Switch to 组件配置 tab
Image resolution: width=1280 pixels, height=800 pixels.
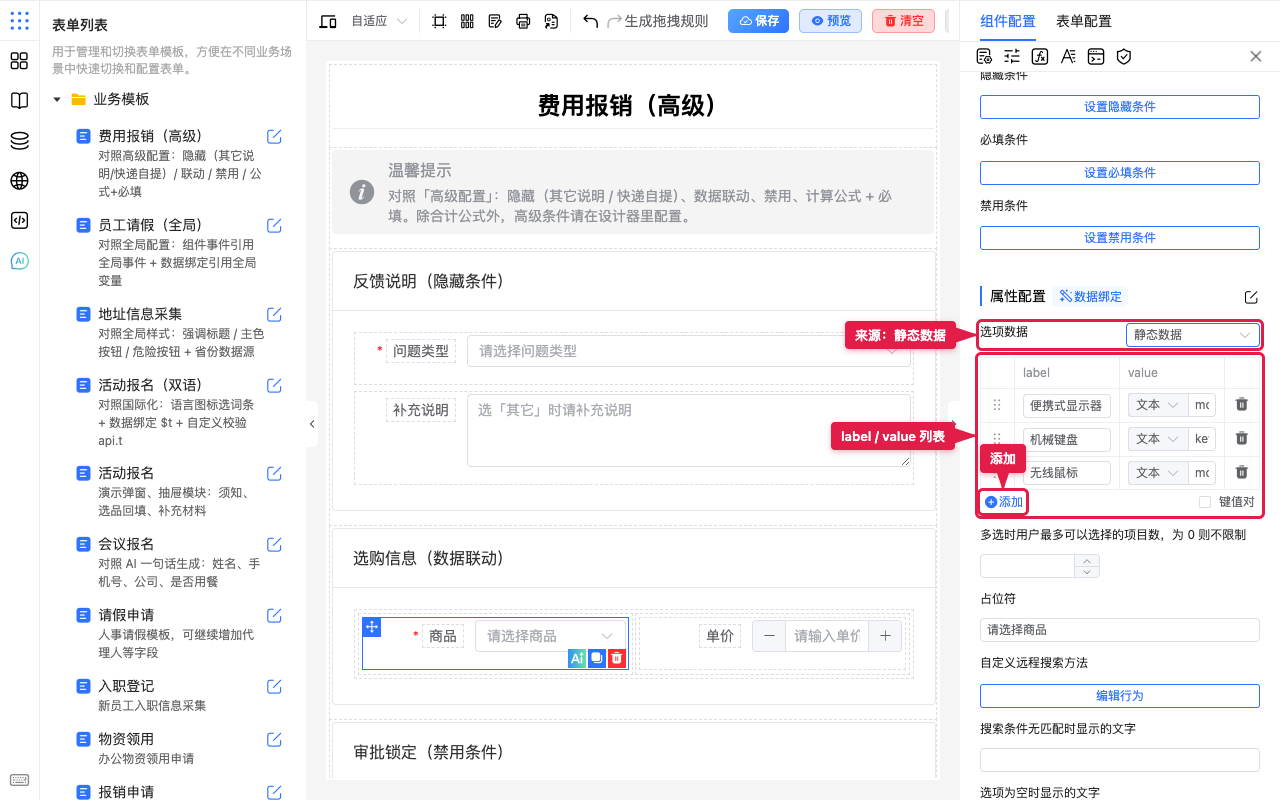point(1008,21)
